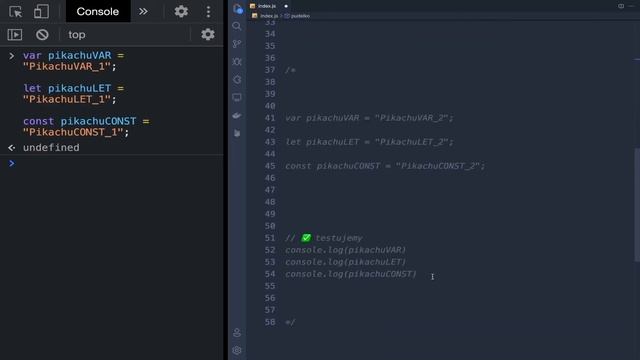640x360 pixels.
Task: Open the Remote Explorer monitor icon
Action: point(237,98)
